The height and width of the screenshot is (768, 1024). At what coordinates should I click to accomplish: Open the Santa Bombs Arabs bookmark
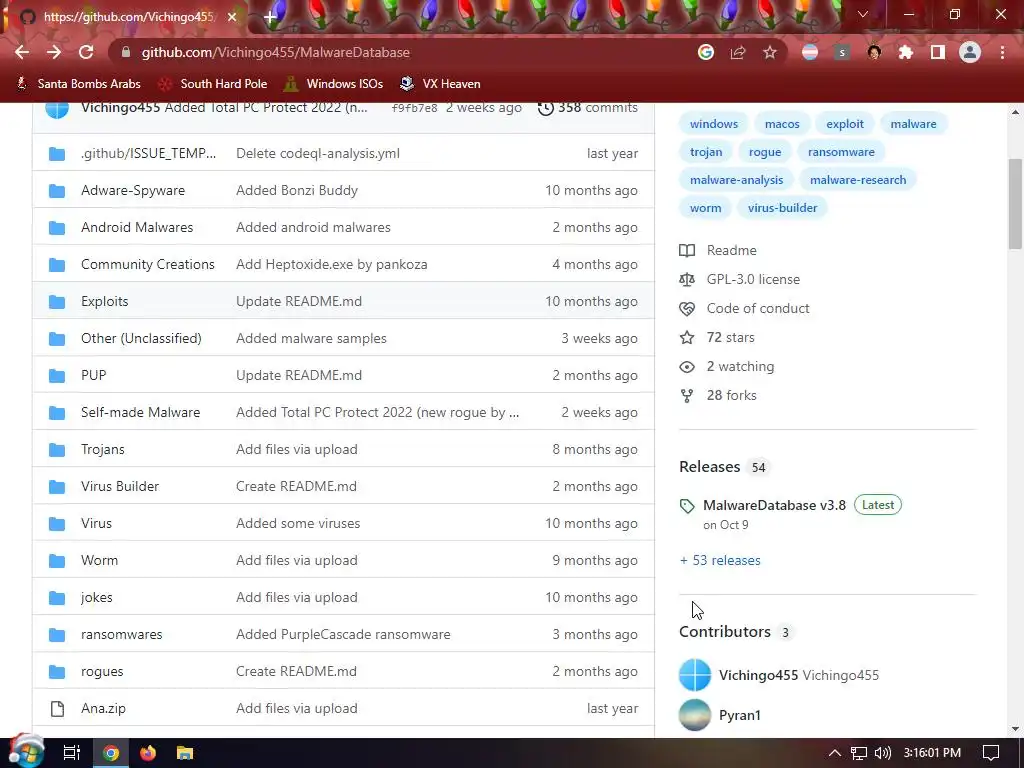[x=79, y=84]
